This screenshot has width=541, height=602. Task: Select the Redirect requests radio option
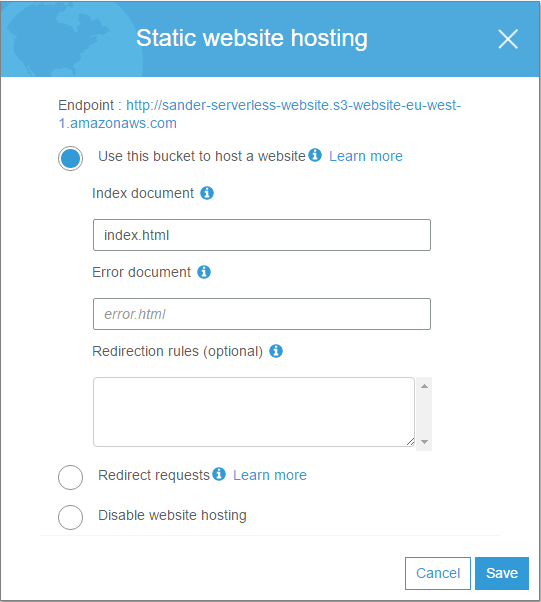tap(70, 477)
